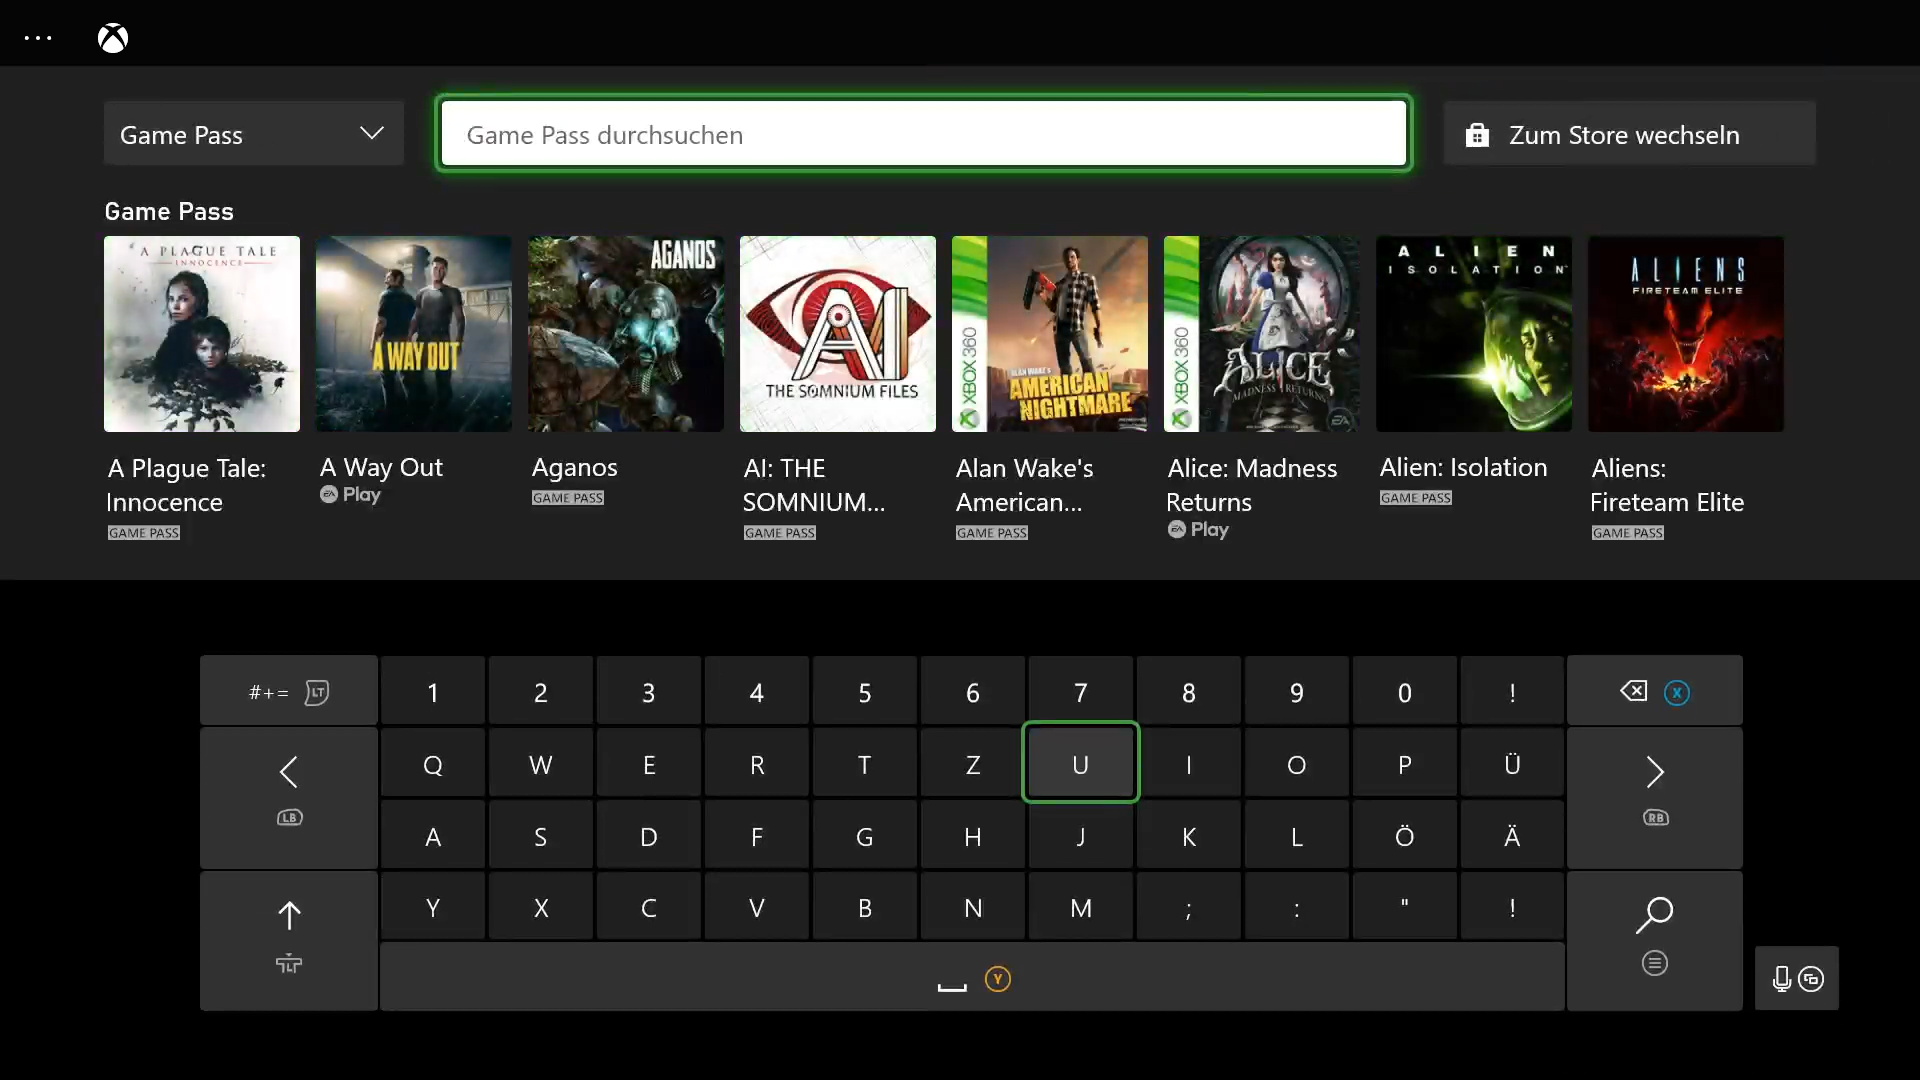Tap the exclamation key in bottom row

coord(1513,907)
